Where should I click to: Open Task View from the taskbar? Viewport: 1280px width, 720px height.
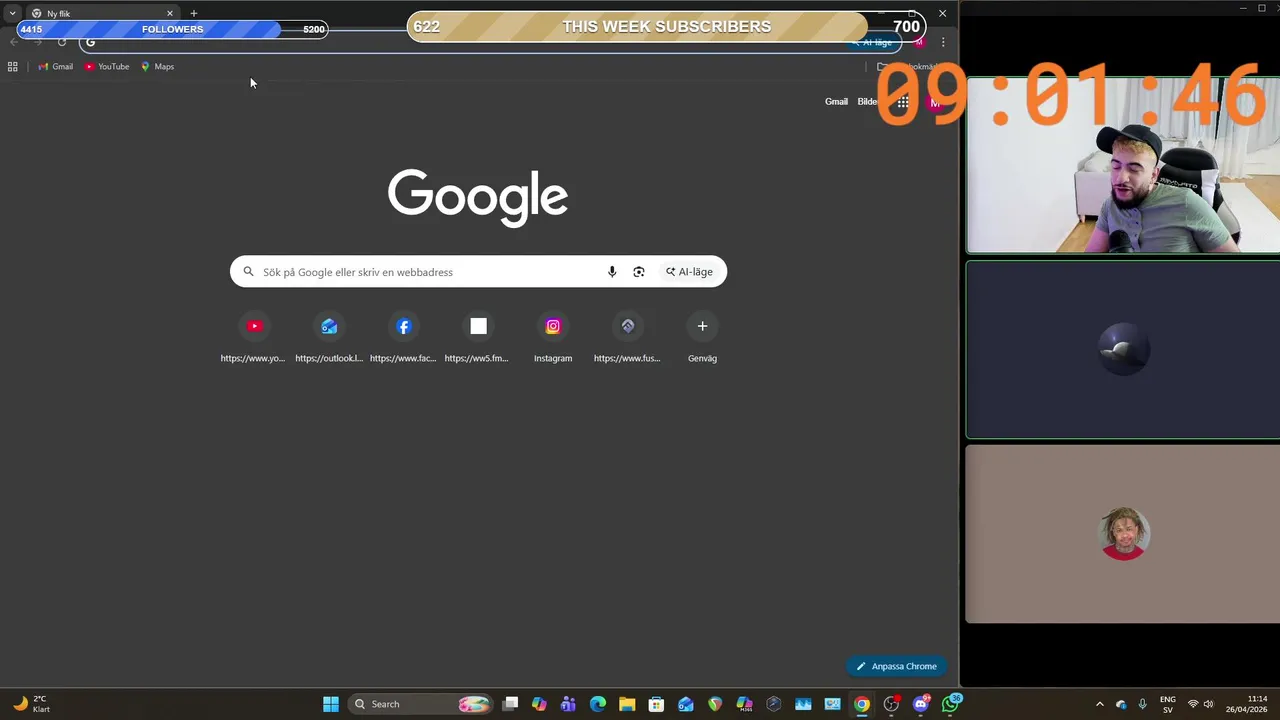click(510, 704)
